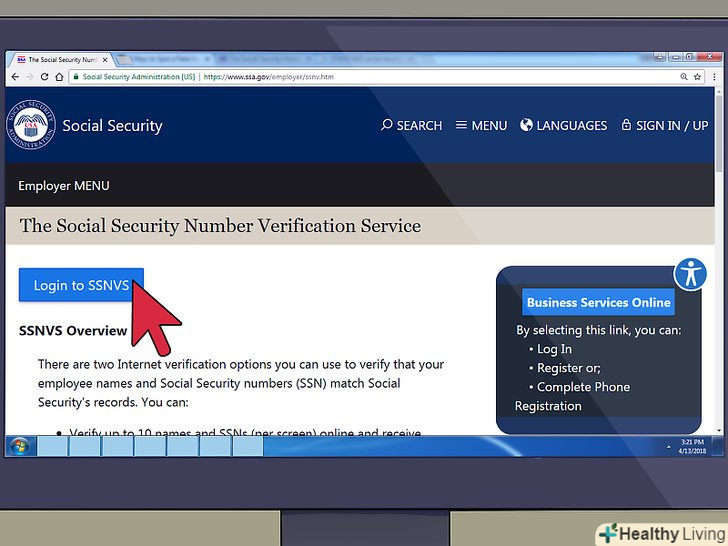Show hidden tray icons arrow
Image resolution: width=728 pixels, height=546 pixels.
click(669, 447)
